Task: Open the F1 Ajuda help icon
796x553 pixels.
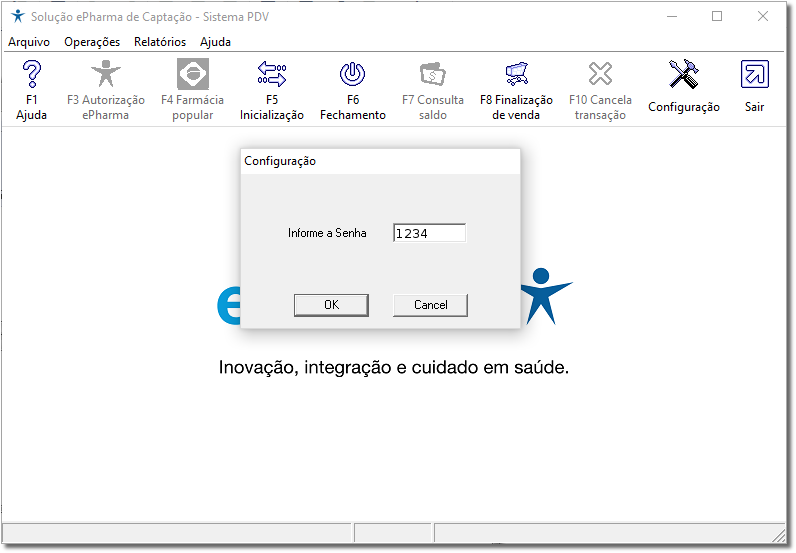Action: [x=32, y=74]
